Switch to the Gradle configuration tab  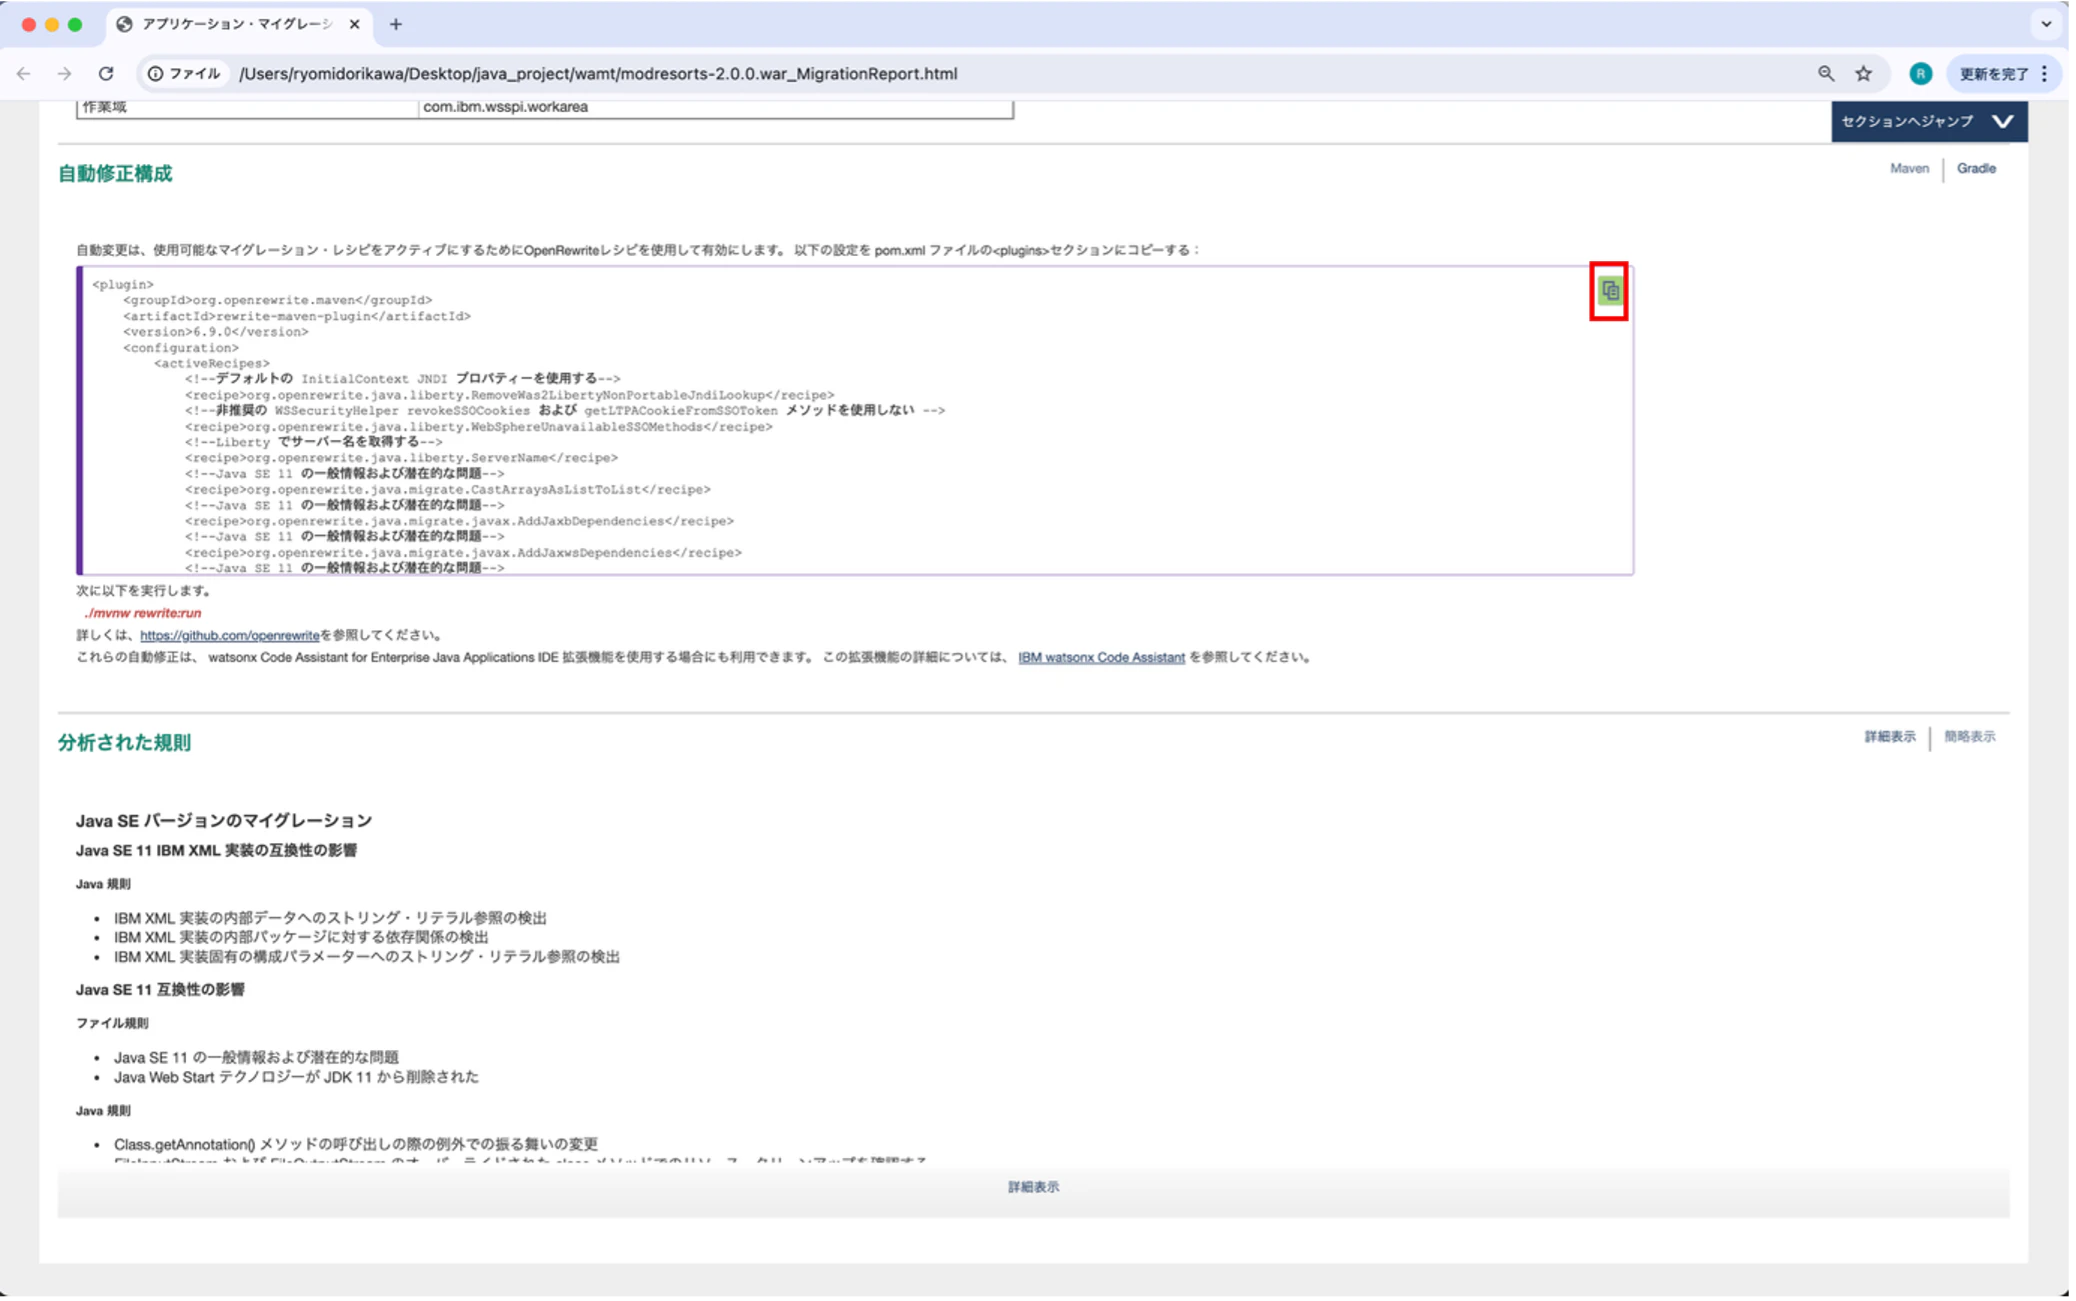point(1975,169)
